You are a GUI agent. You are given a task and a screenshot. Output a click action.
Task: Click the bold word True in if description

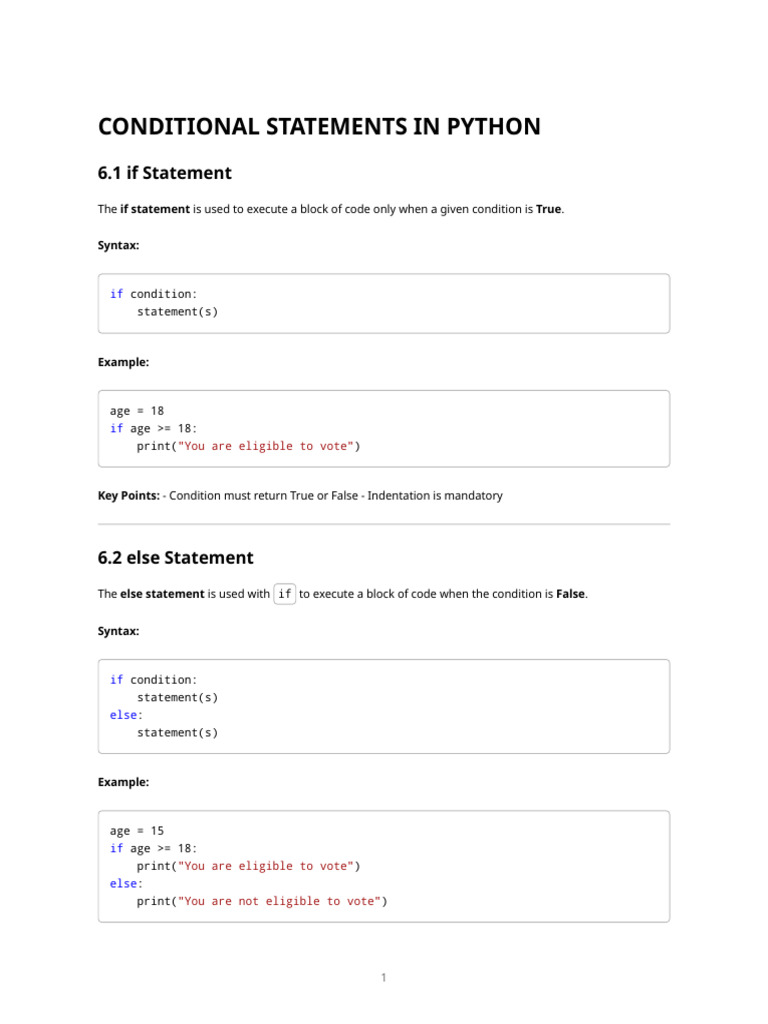(x=549, y=209)
